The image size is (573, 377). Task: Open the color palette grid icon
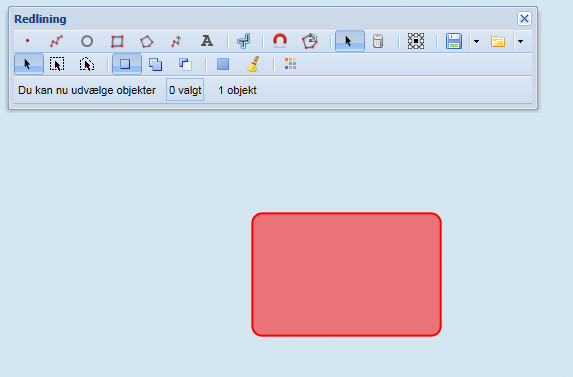291,64
